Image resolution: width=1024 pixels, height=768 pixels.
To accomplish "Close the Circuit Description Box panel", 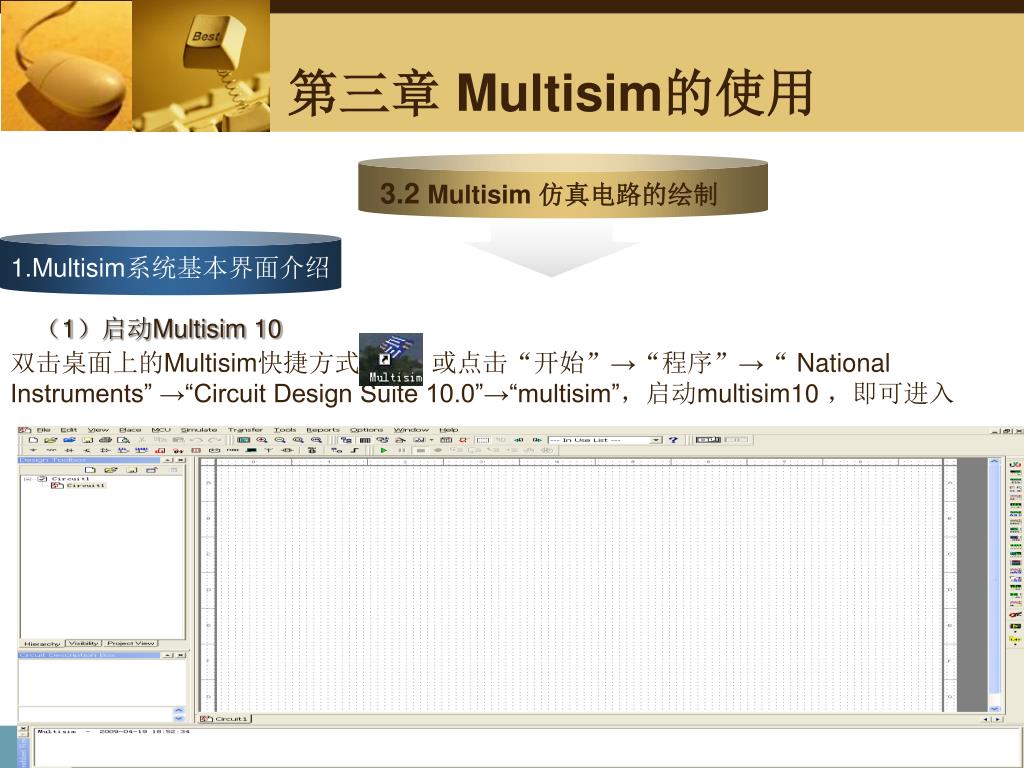I will 181,655.
